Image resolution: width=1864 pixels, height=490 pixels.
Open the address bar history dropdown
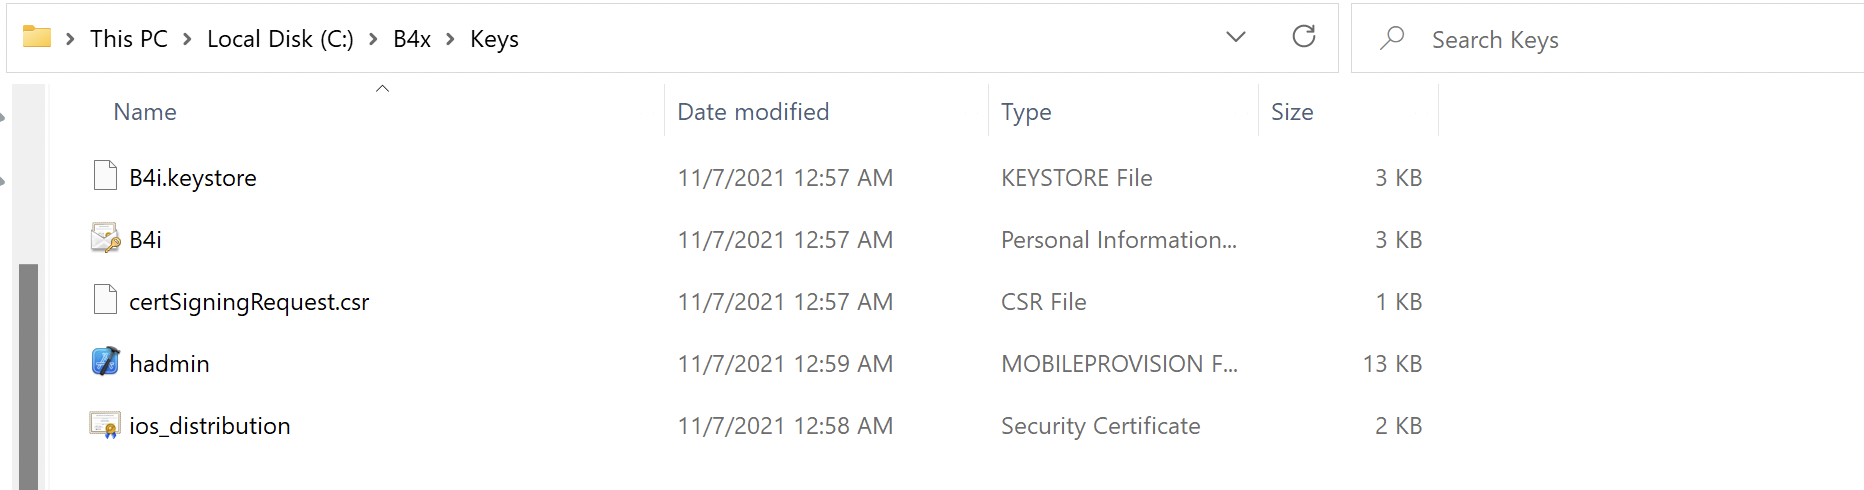pos(1236,38)
